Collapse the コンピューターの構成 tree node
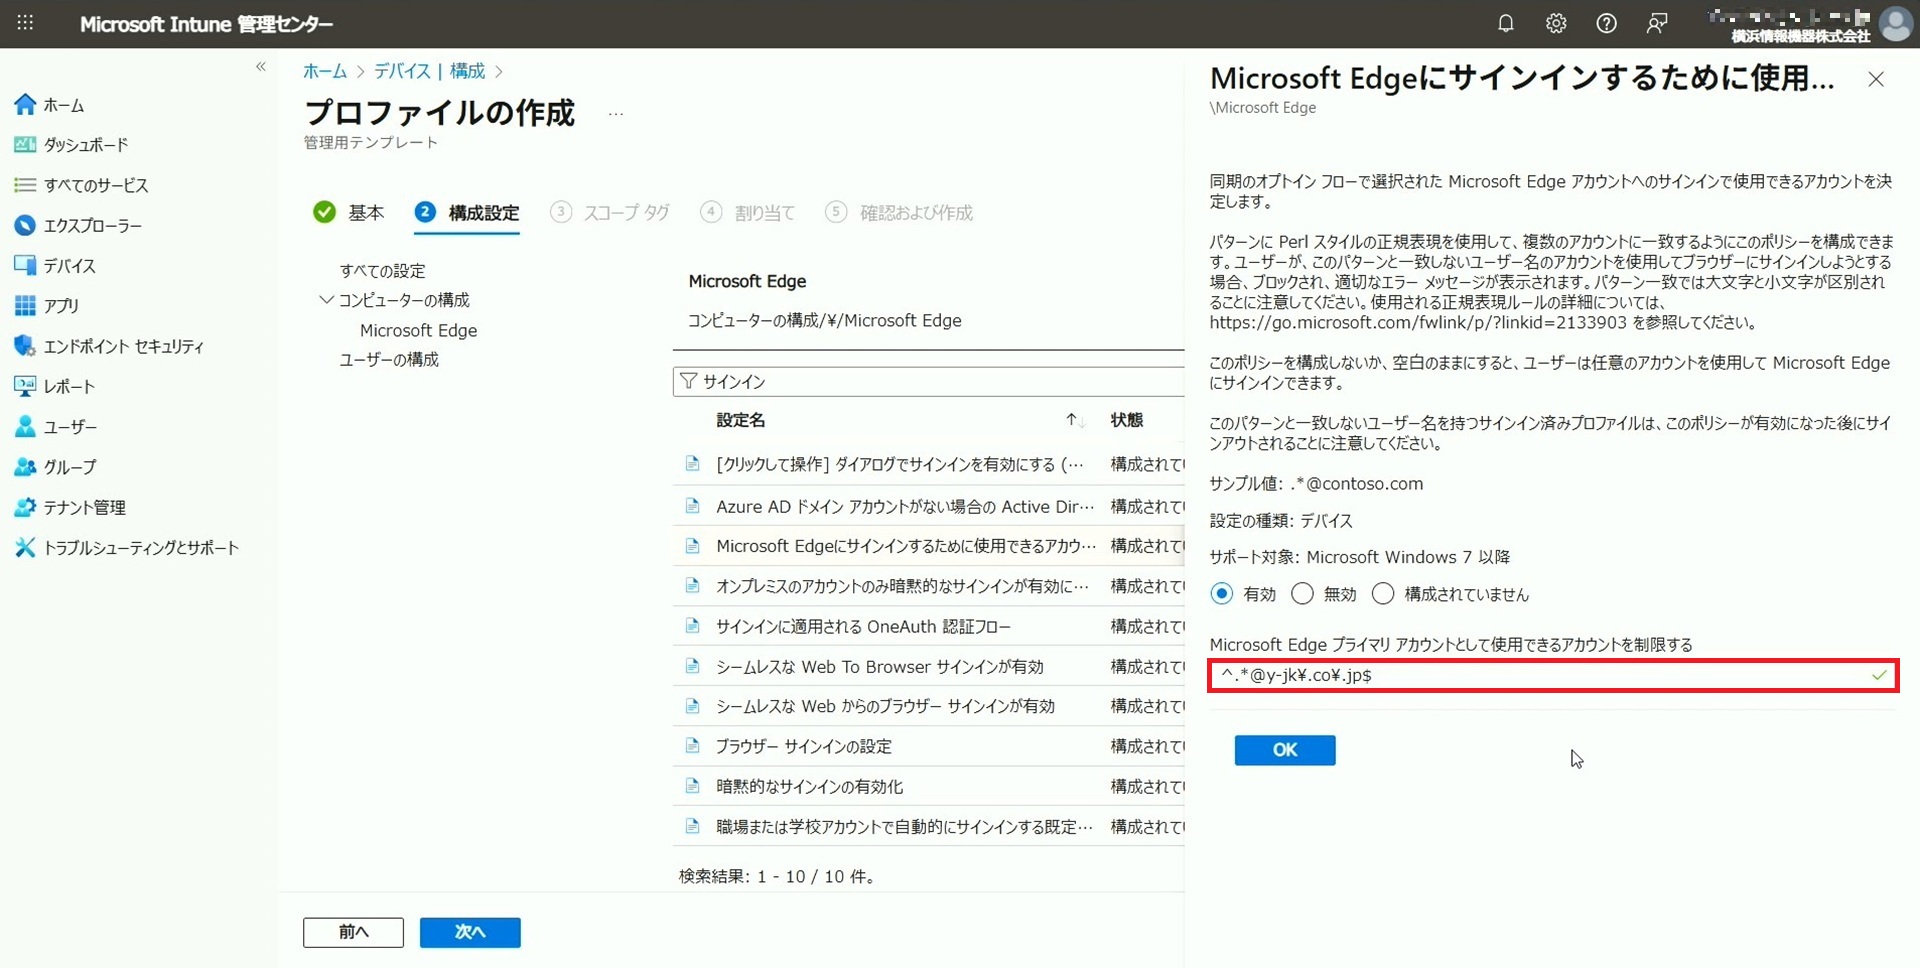Screen dimensions: 1920x968 (x=326, y=300)
